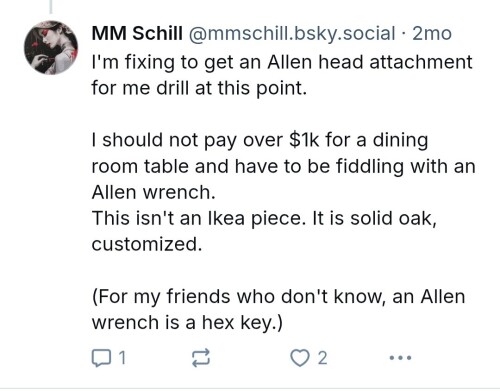Open the @mmschill.bsky.social handle link

[292, 34]
